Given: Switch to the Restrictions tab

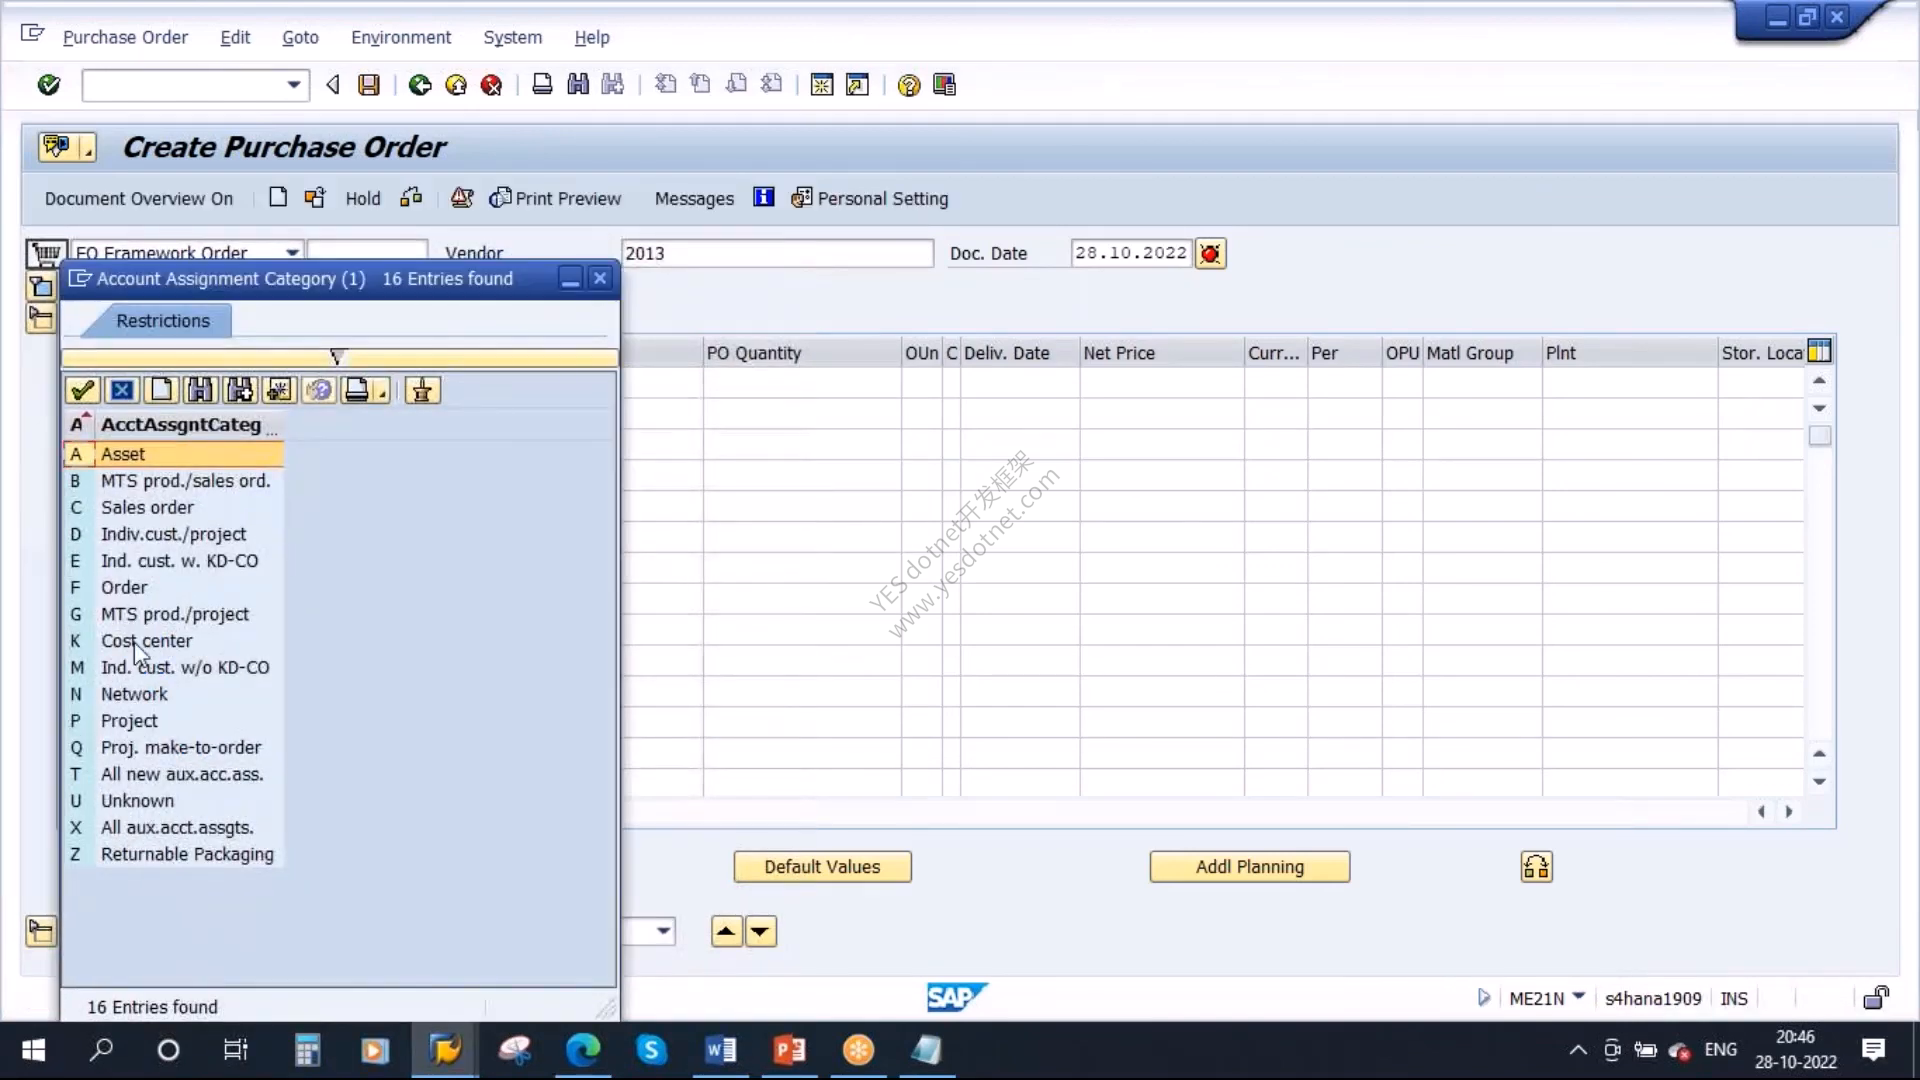Looking at the screenshot, I should tap(163, 321).
